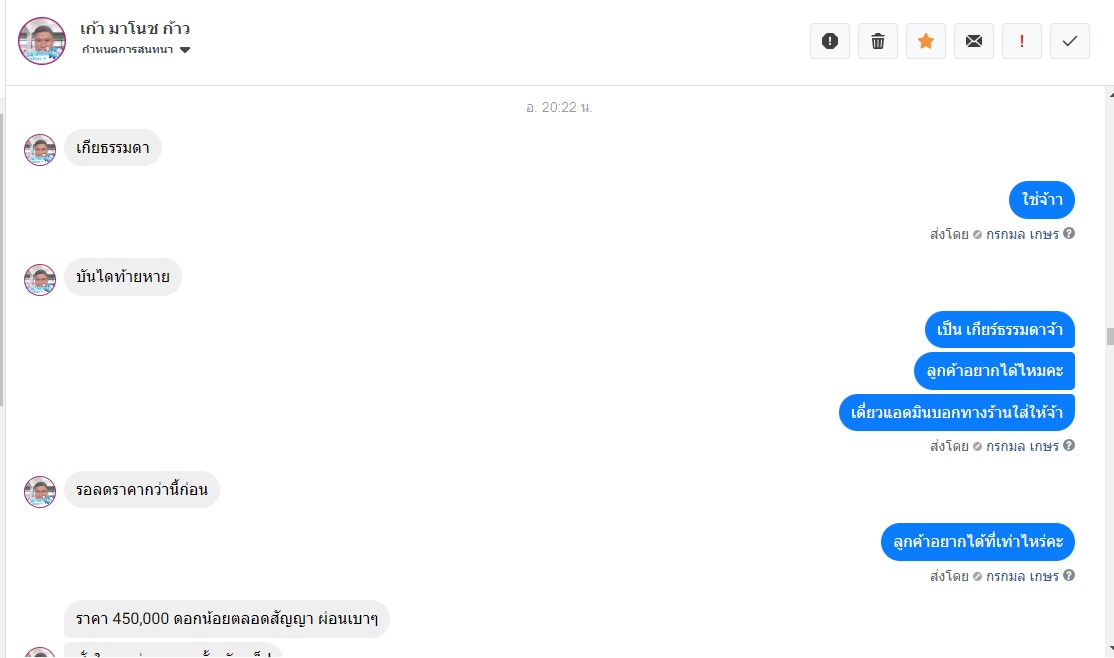1114x658 pixels.
Task: Click help icon under ลูกค้าอยากได้ที่เท่าไหร่คะ sender line
Action: 1069,576
